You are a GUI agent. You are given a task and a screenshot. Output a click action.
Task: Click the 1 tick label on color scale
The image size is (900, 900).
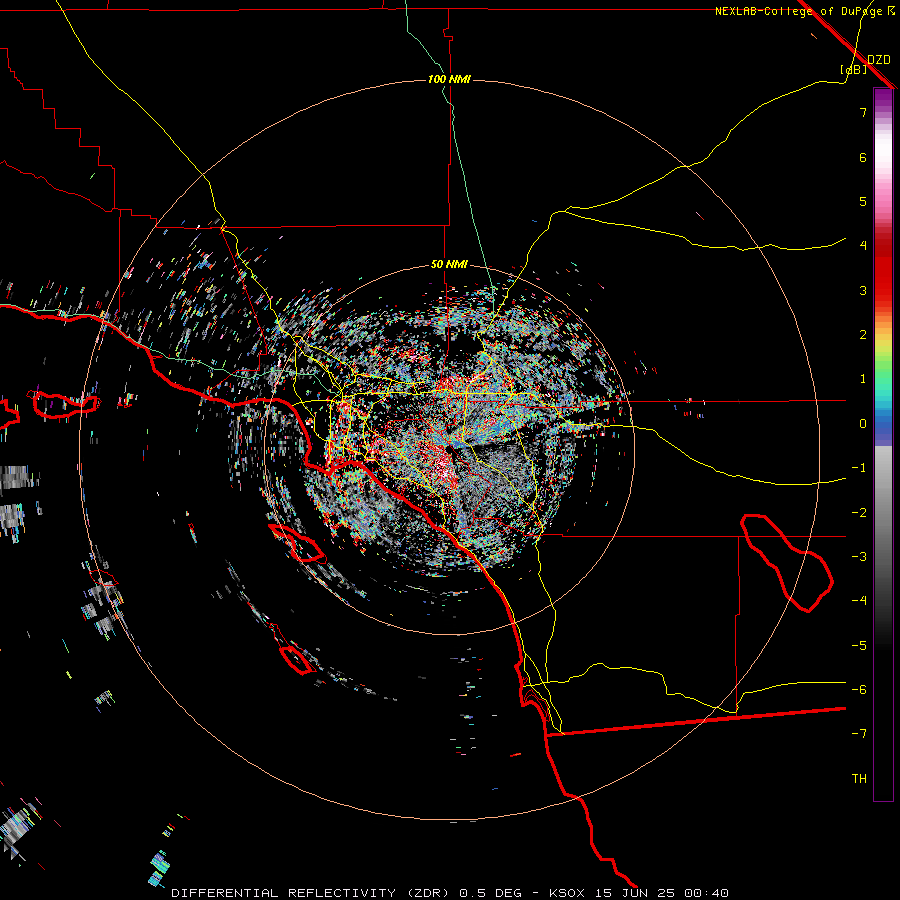863,379
